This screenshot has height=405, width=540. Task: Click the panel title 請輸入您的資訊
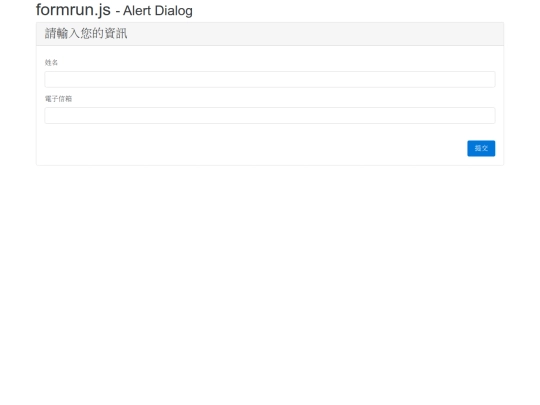point(86,33)
